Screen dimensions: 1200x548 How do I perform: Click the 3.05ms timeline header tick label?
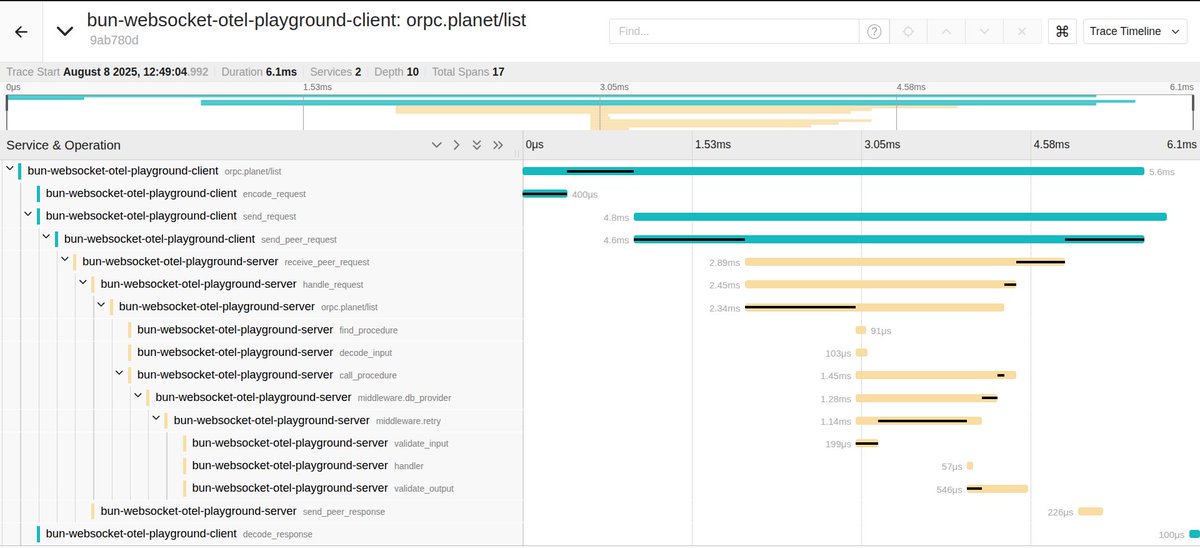coord(882,145)
